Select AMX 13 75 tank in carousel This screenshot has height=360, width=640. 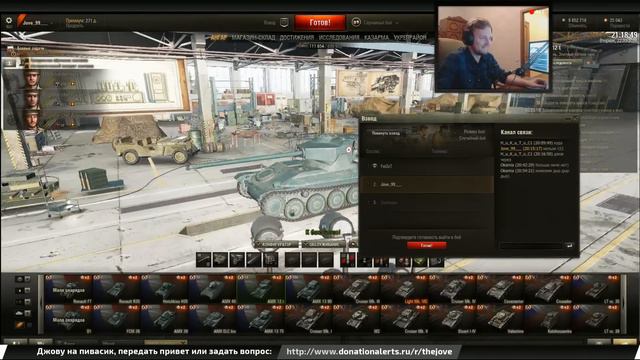tap(260, 319)
